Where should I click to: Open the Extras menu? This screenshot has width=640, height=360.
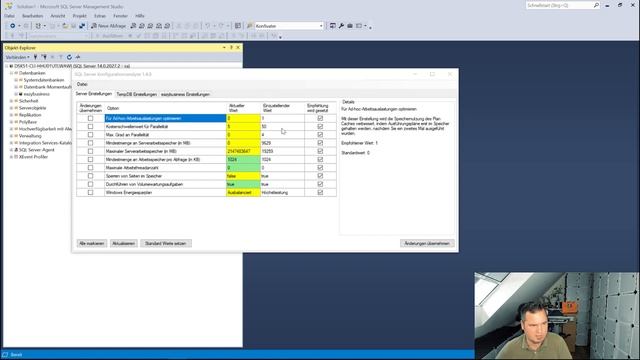pyautogui.click(x=100, y=16)
